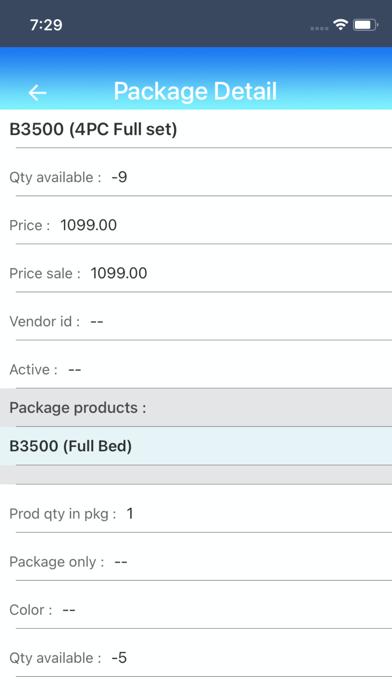Tap the B3500 (4PC Full set) heading
This screenshot has width=392, height=696.
(x=93, y=129)
